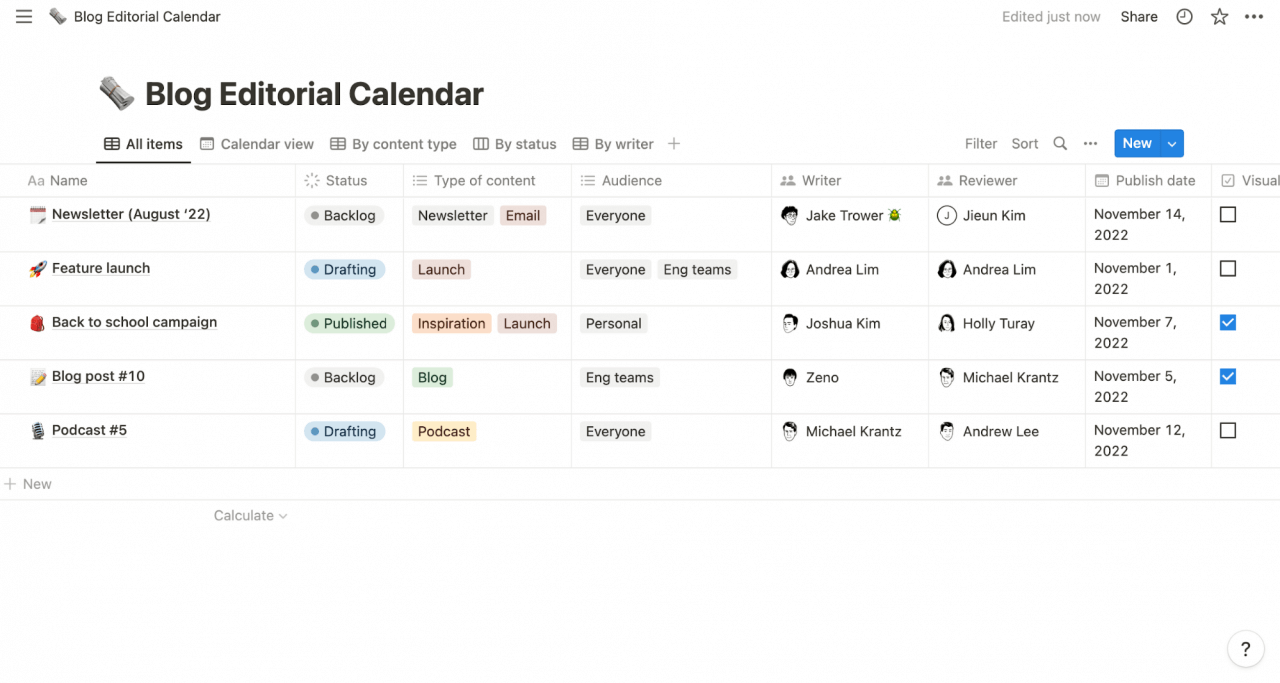1280x683 pixels.
Task: Open page history via the clock icon
Action: click(1184, 16)
